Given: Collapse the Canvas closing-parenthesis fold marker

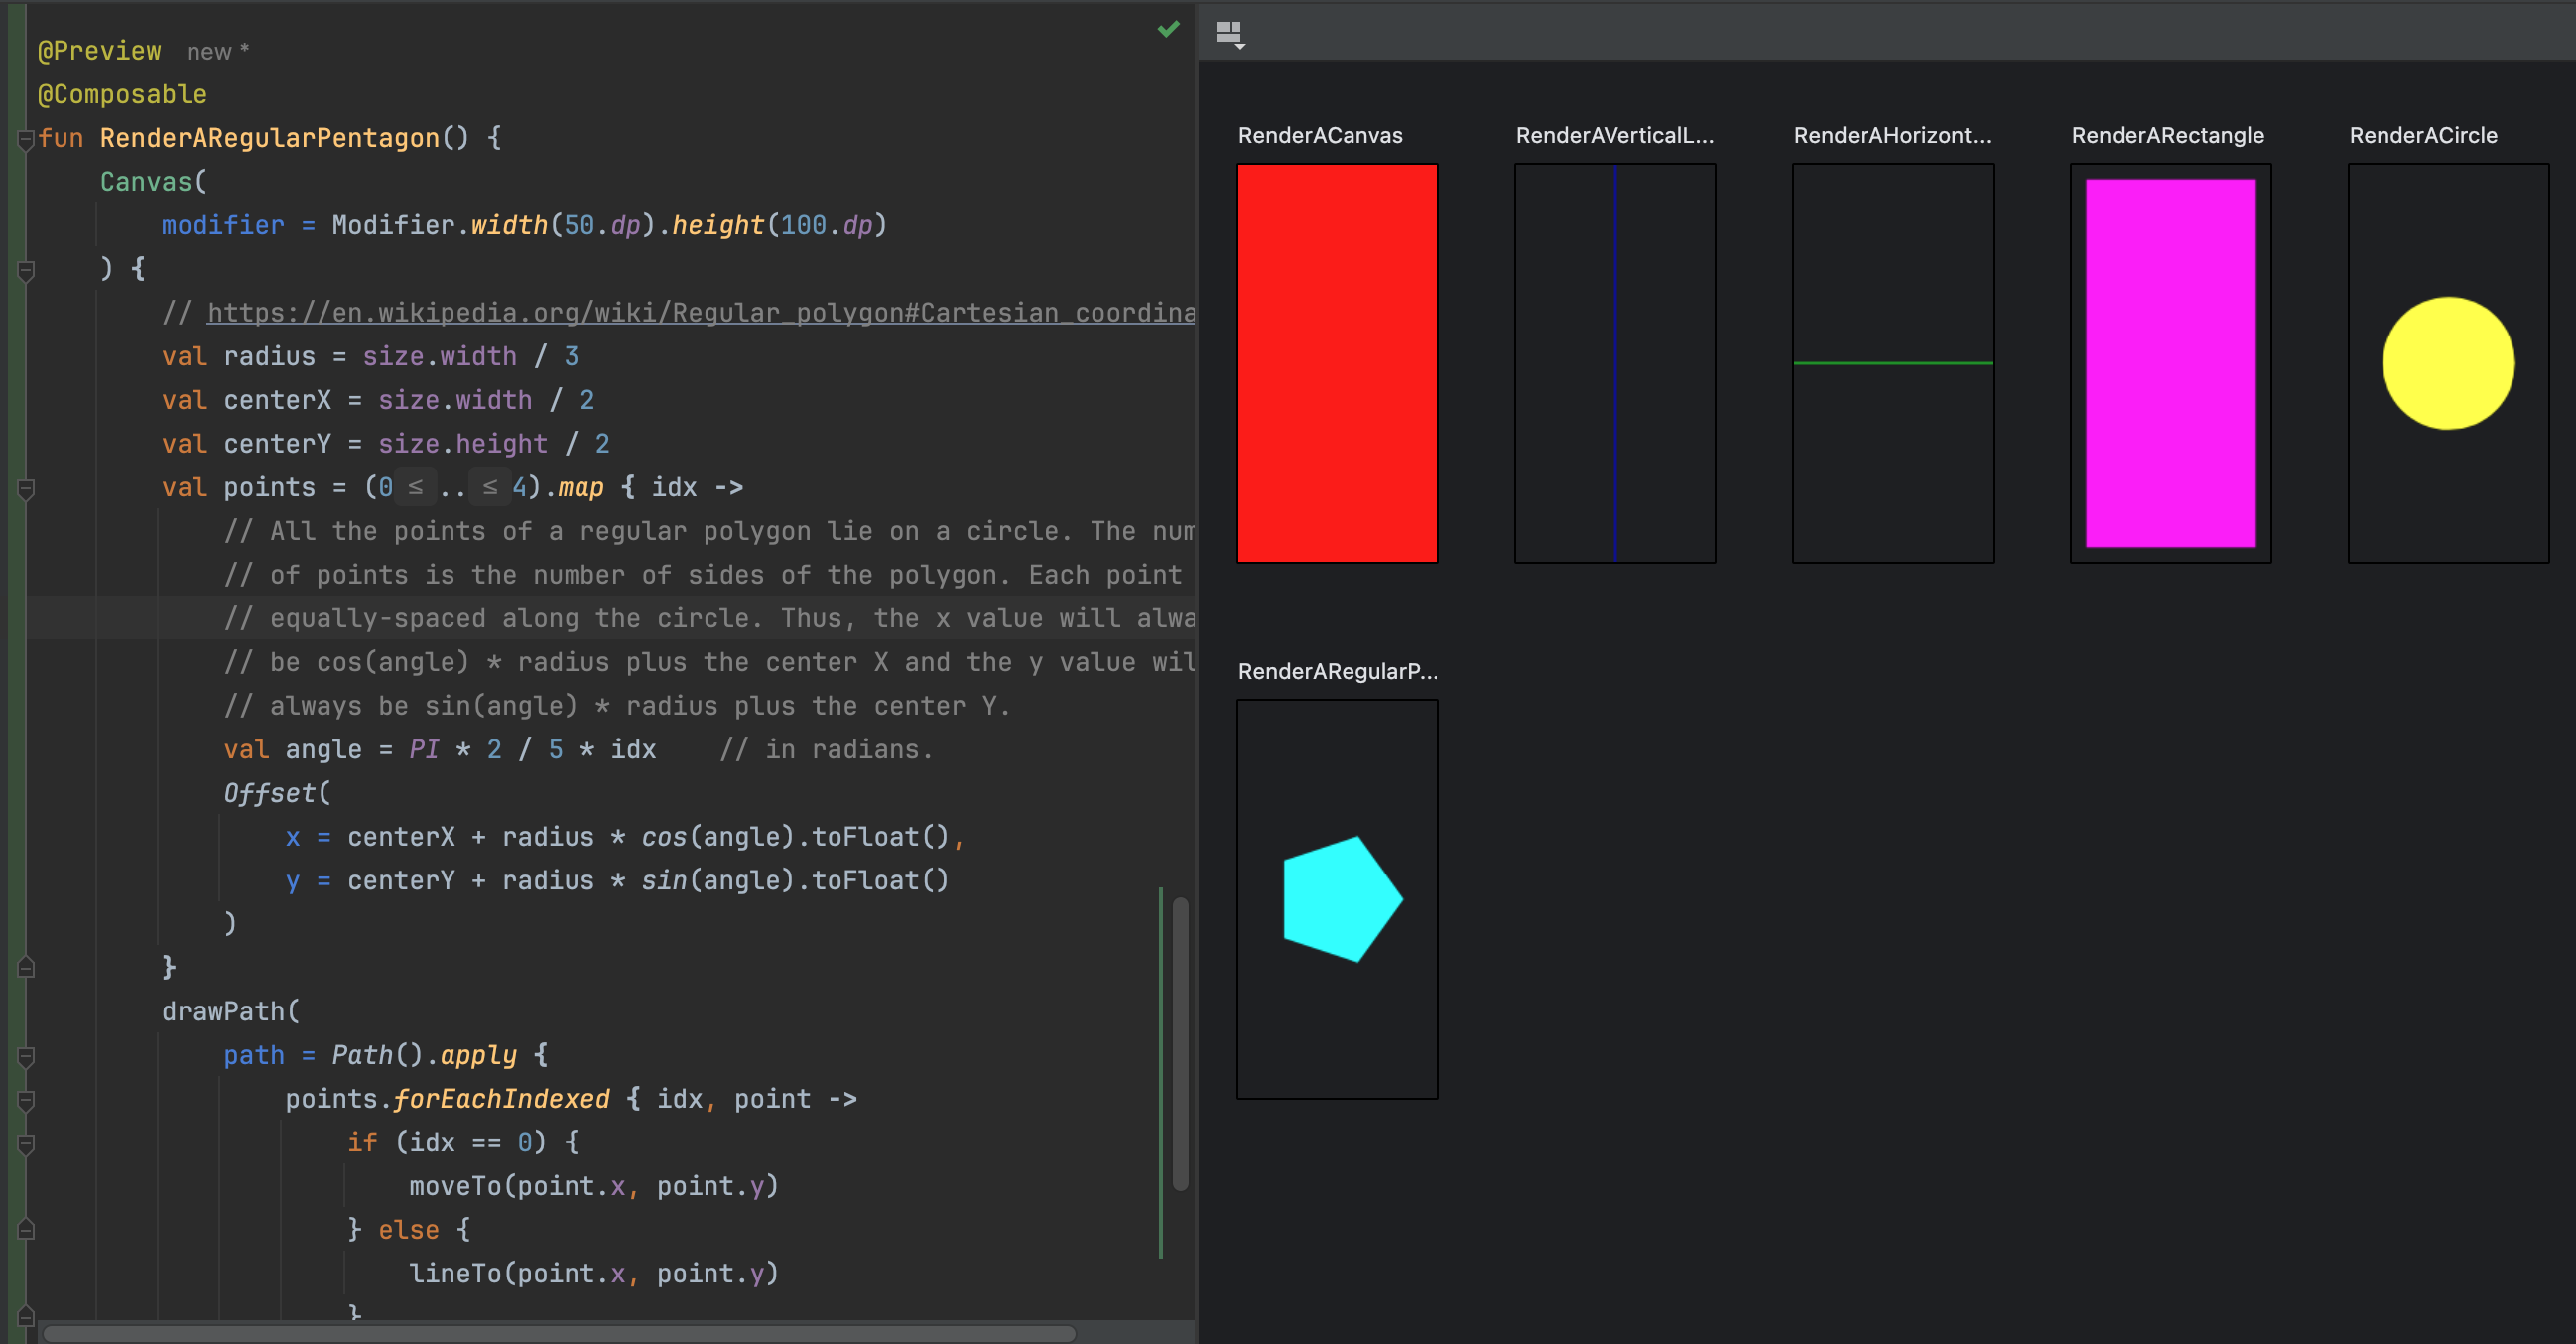Looking at the screenshot, I should tap(26, 270).
